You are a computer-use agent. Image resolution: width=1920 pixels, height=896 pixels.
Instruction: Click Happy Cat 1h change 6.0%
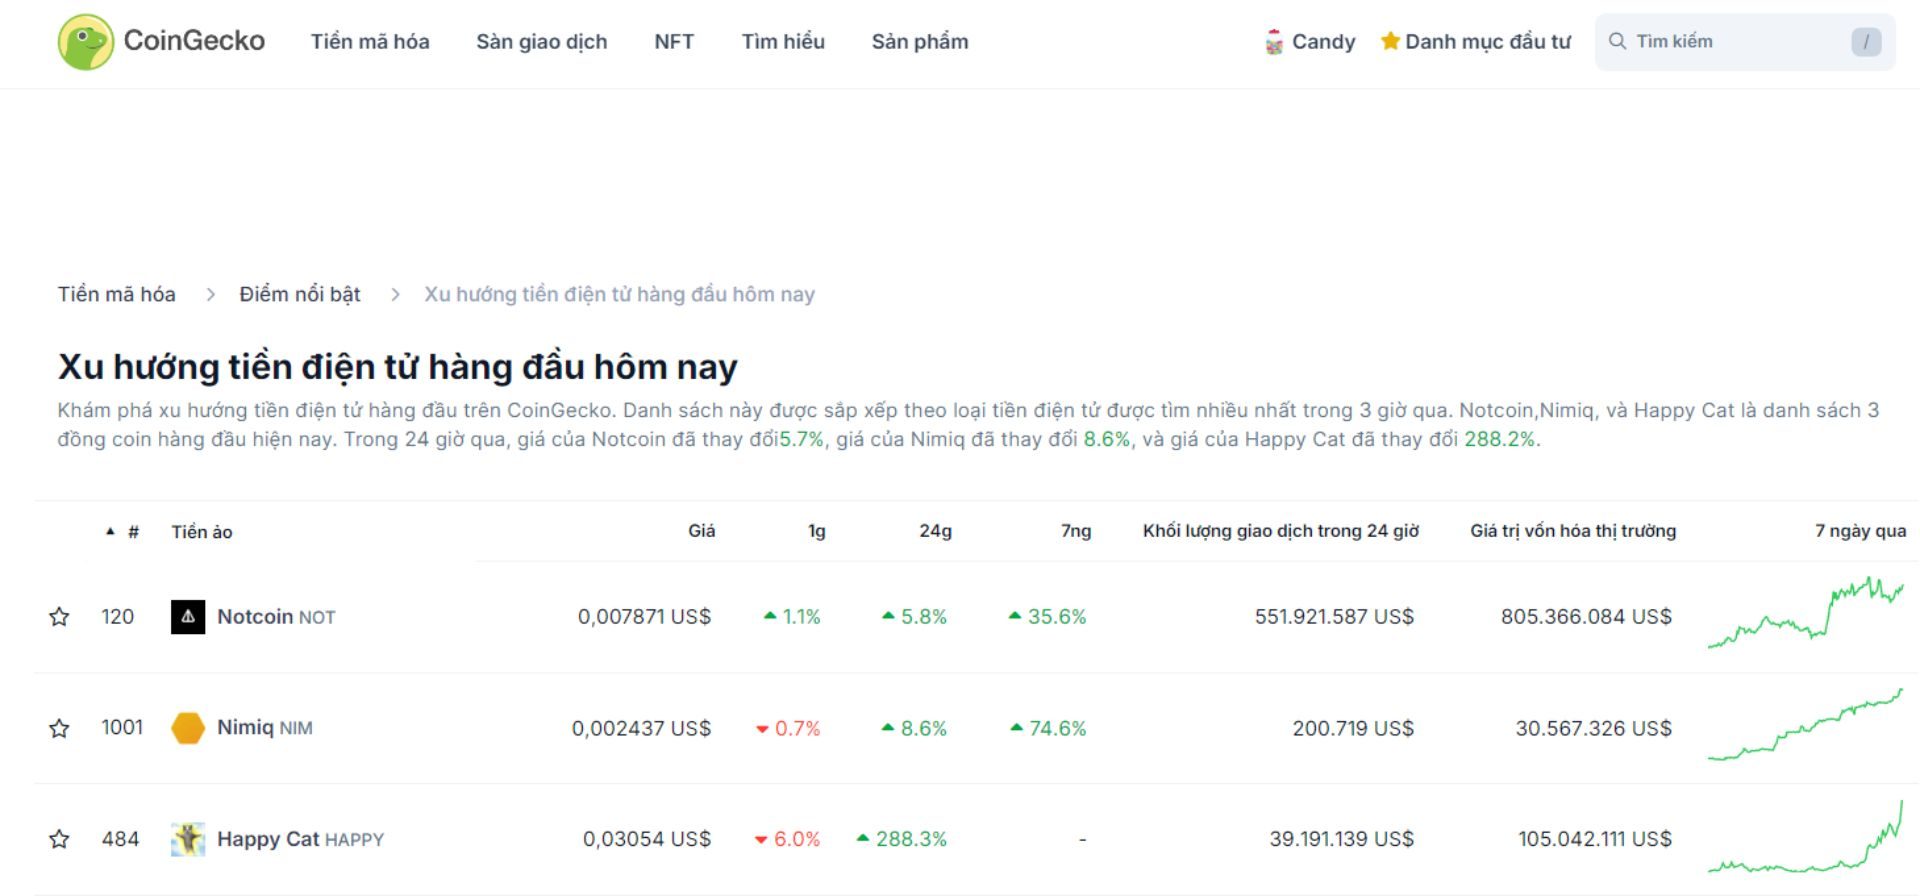[787, 839]
